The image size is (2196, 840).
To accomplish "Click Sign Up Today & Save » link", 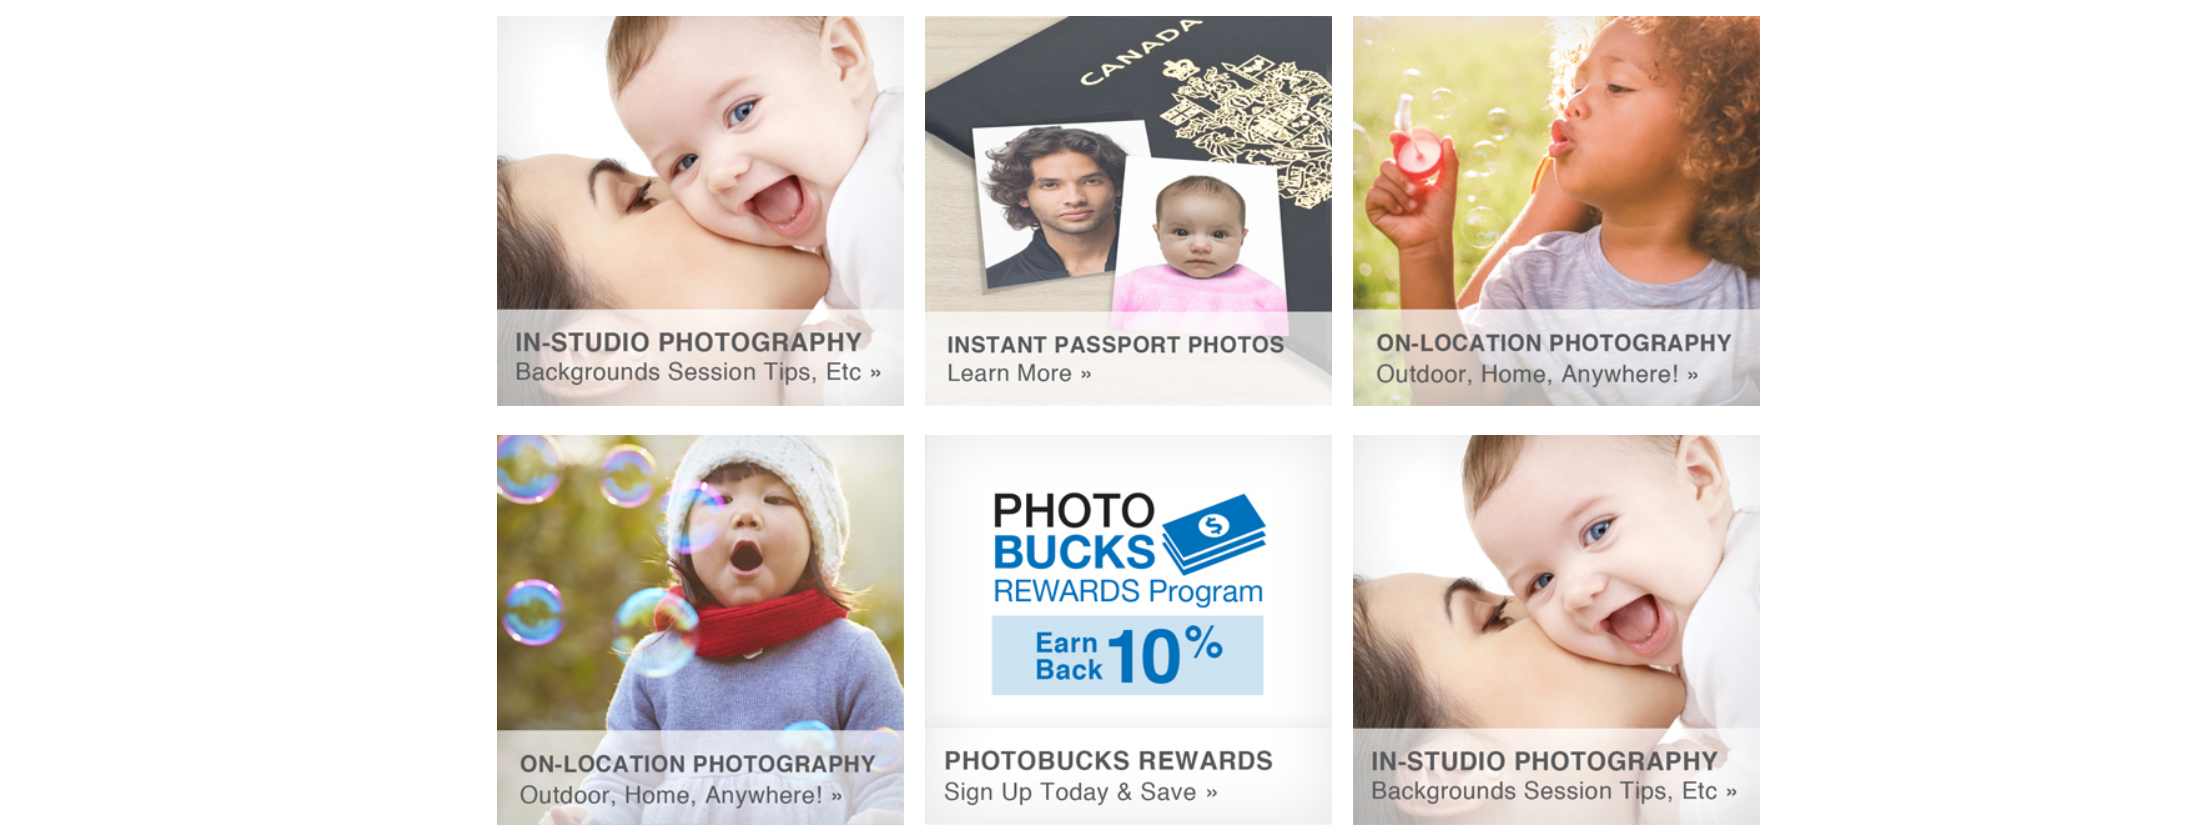I will 1080,792.
